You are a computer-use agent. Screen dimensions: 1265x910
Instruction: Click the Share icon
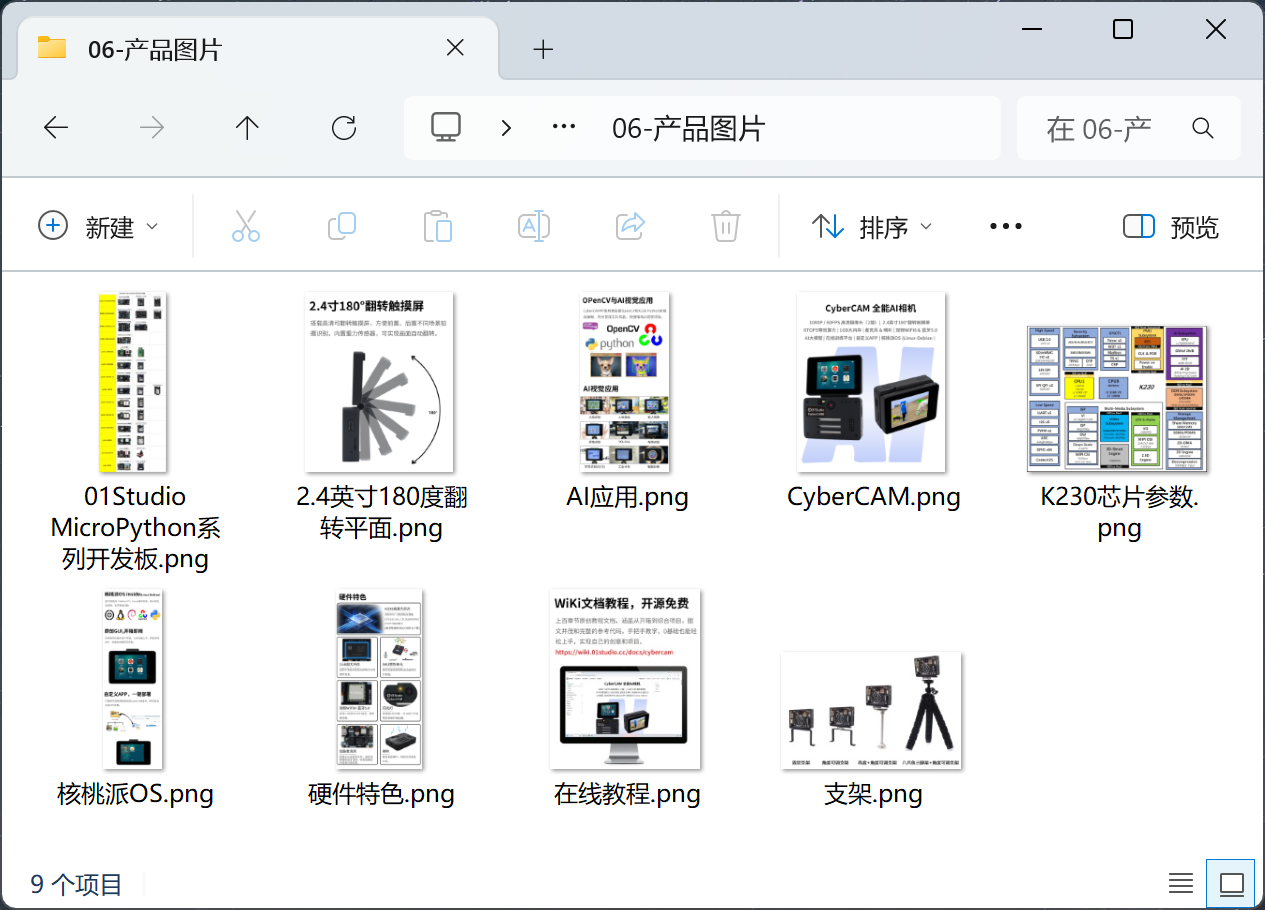click(630, 226)
